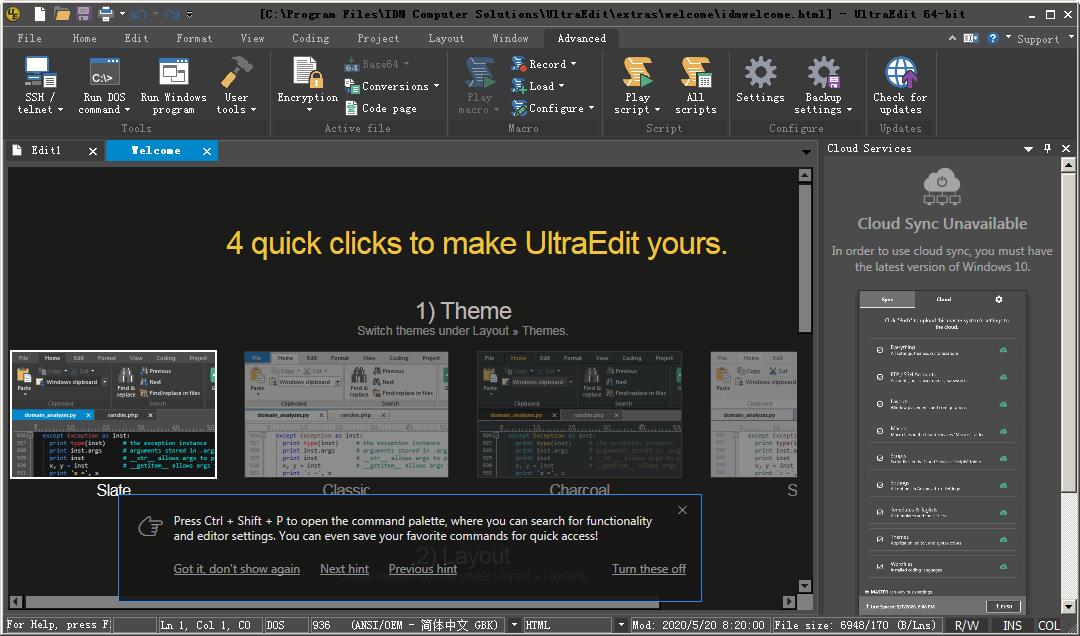
Task: Show All scripts
Action: click(696, 85)
